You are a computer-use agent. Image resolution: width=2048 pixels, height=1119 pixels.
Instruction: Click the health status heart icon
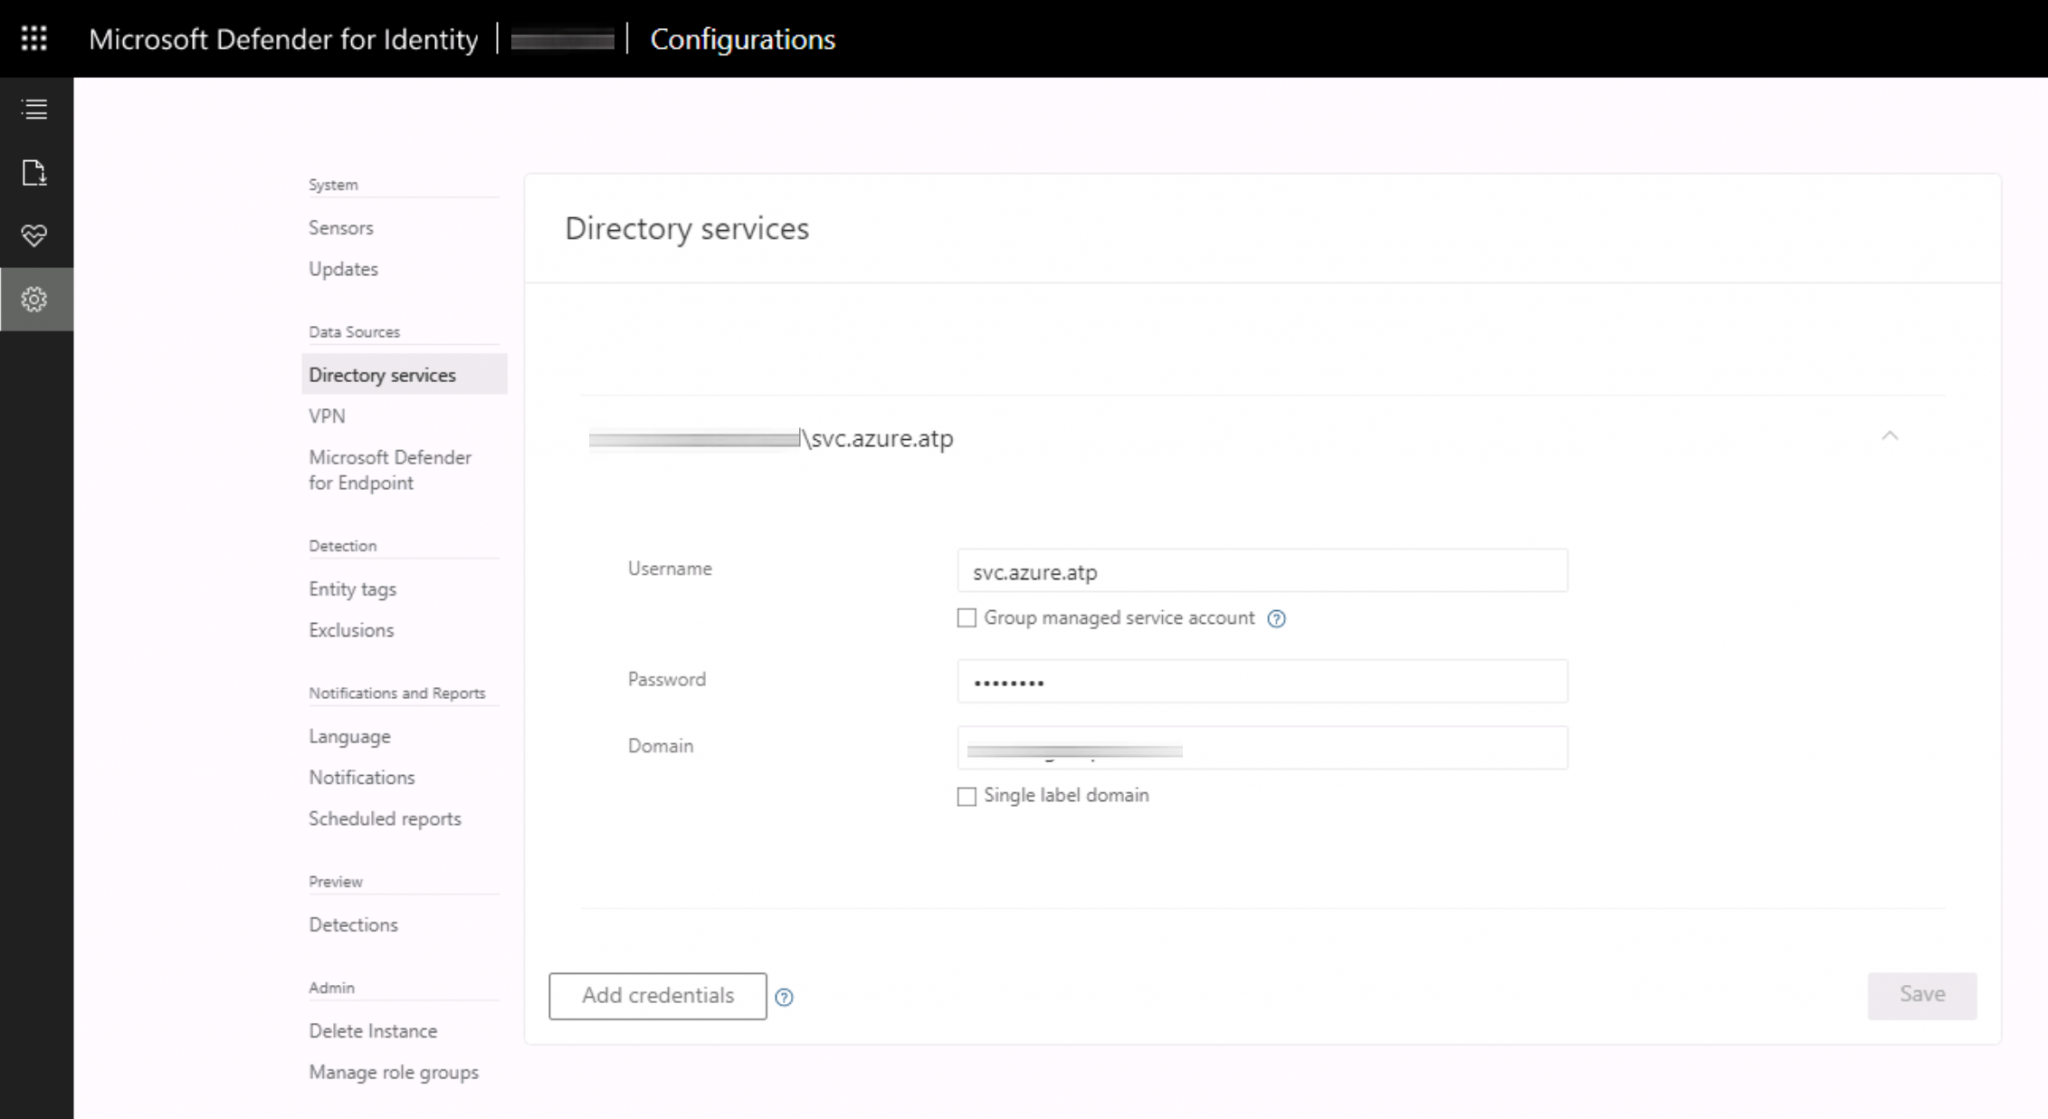point(35,237)
